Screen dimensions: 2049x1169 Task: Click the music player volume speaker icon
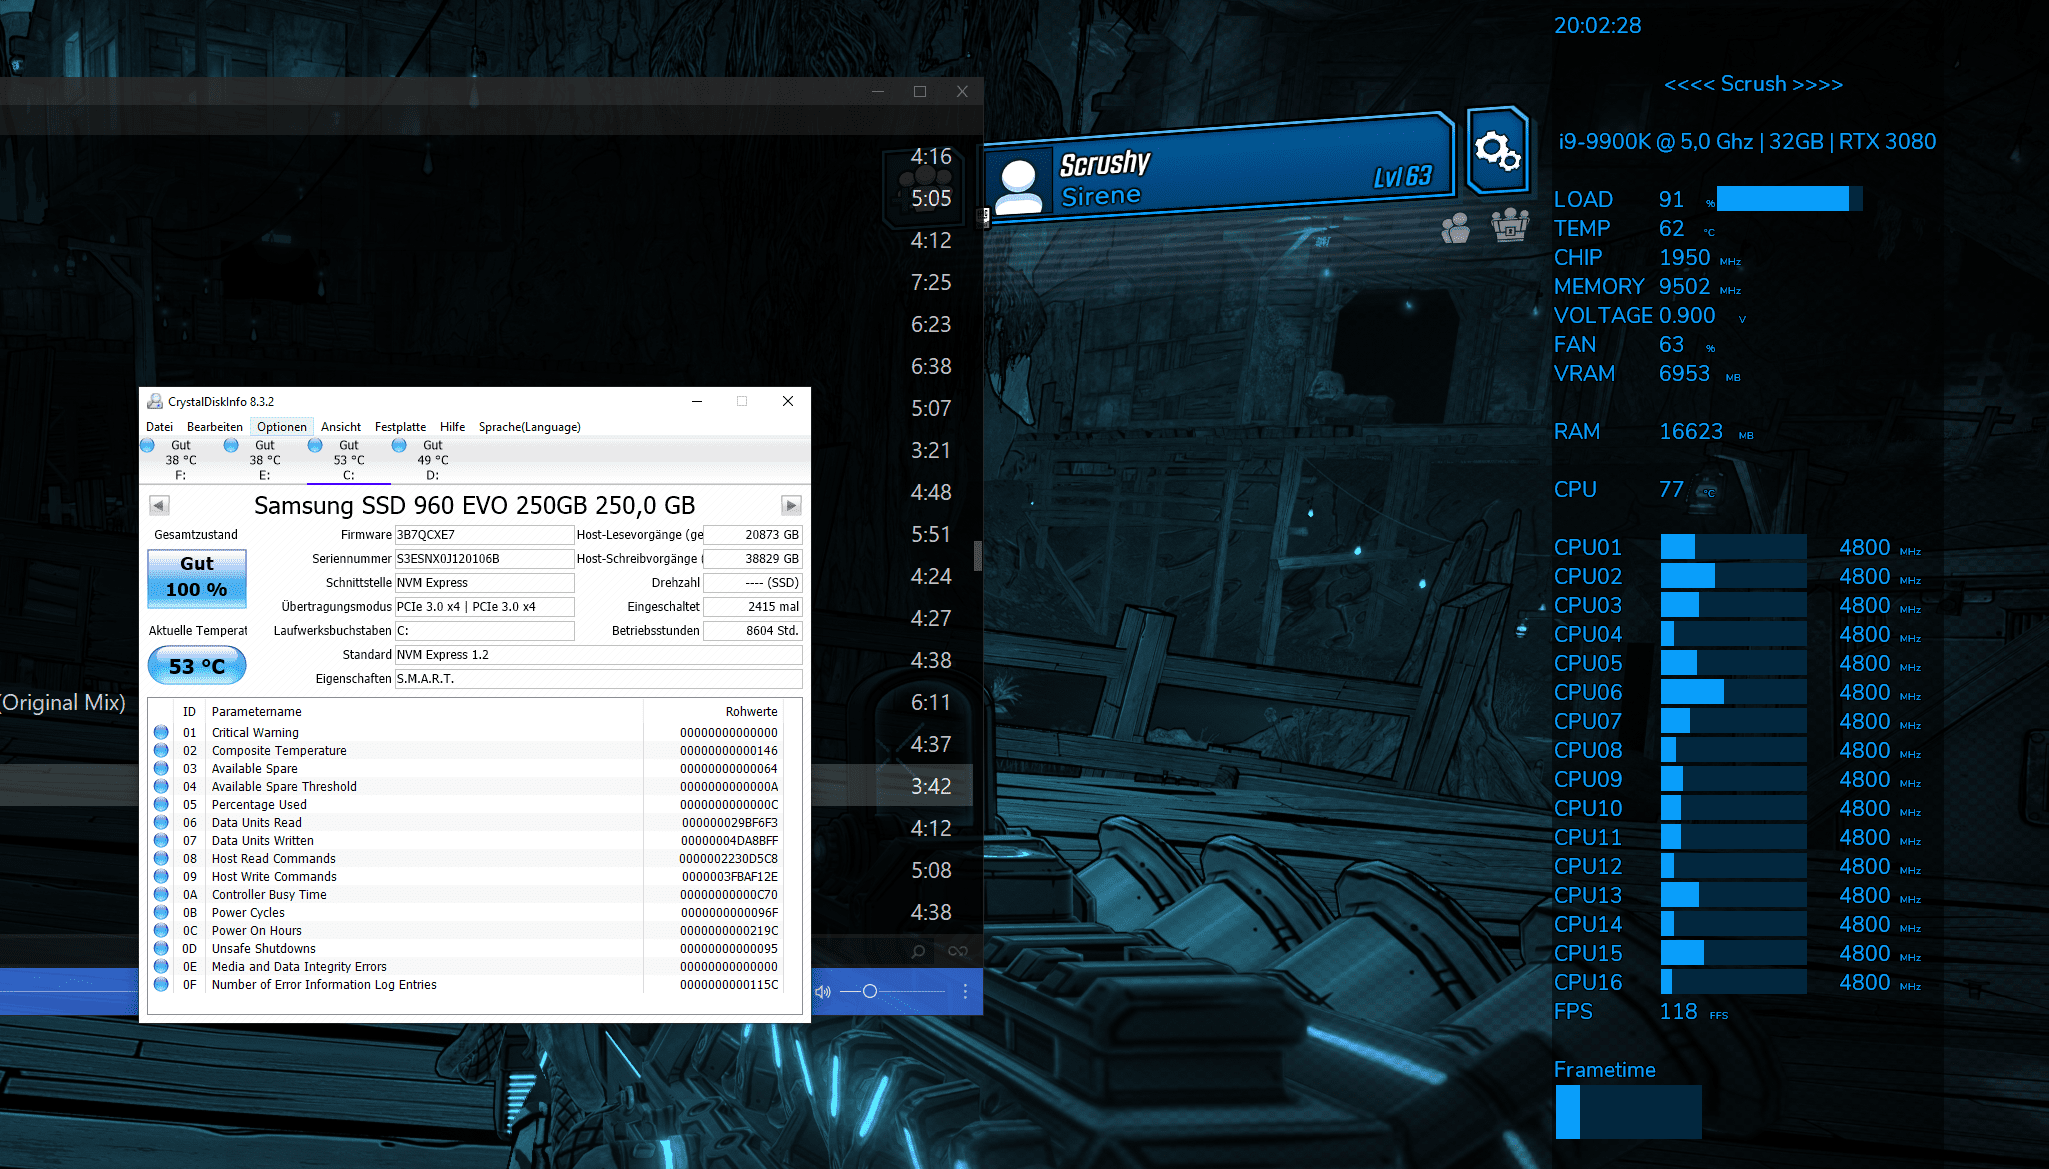coord(823,992)
